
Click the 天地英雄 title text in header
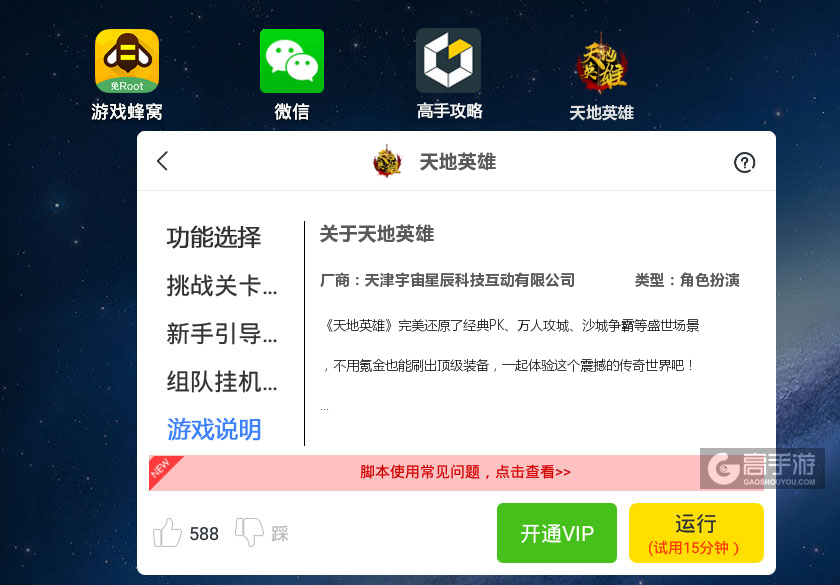(x=458, y=162)
